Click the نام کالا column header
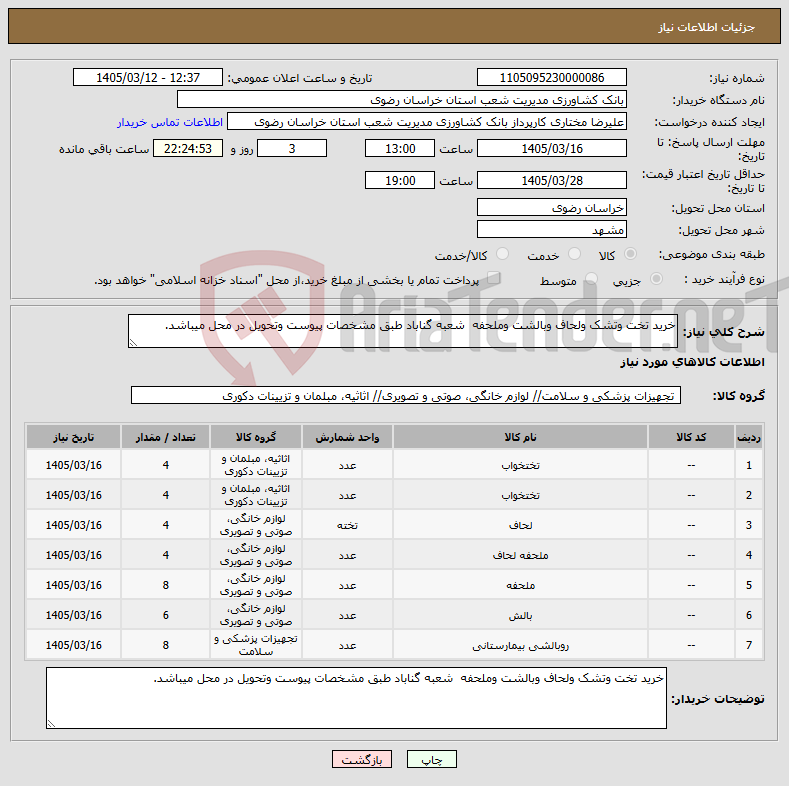This screenshot has height=786, width=789. (520, 437)
